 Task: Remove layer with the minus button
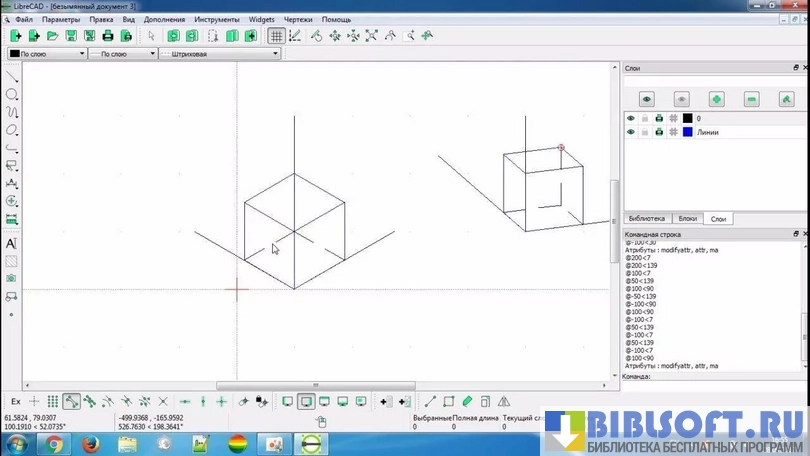tap(752, 99)
